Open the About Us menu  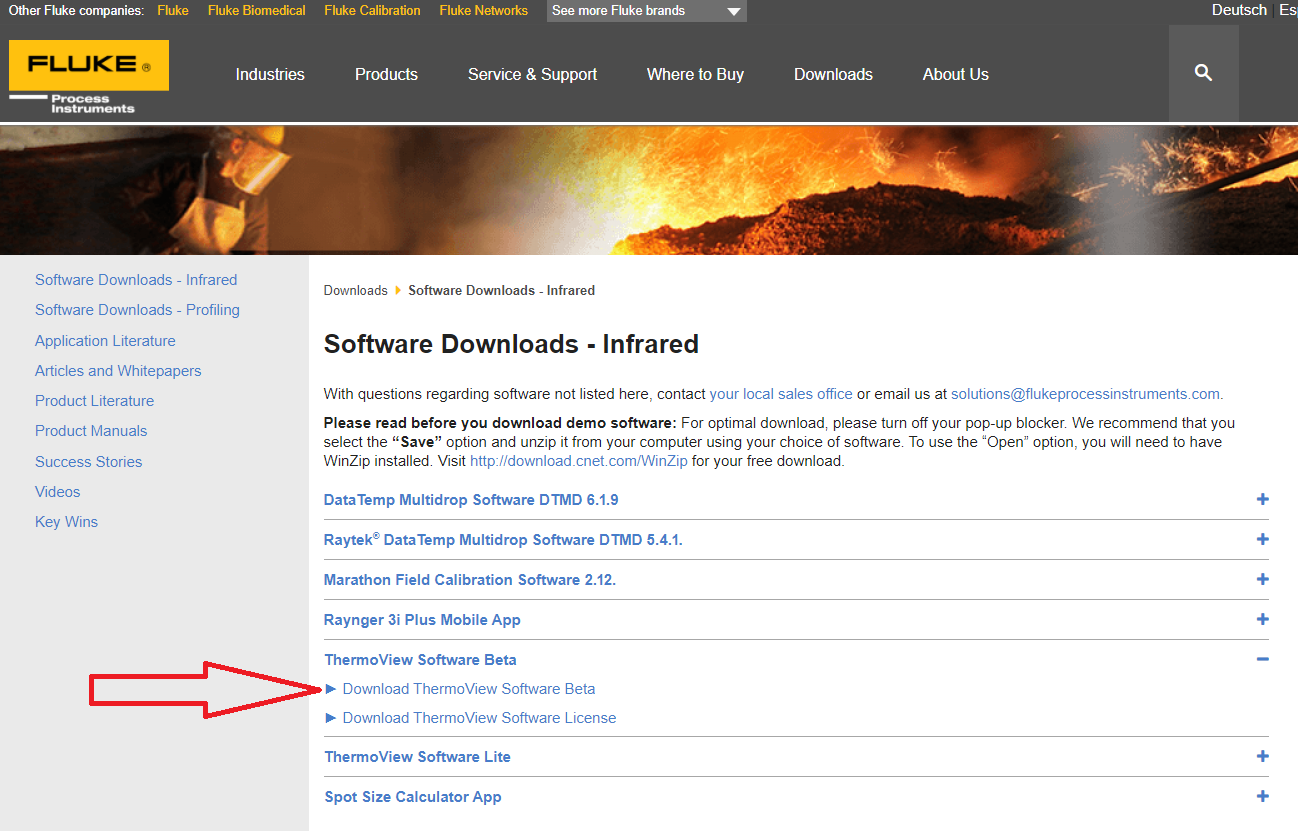[x=956, y=74]
